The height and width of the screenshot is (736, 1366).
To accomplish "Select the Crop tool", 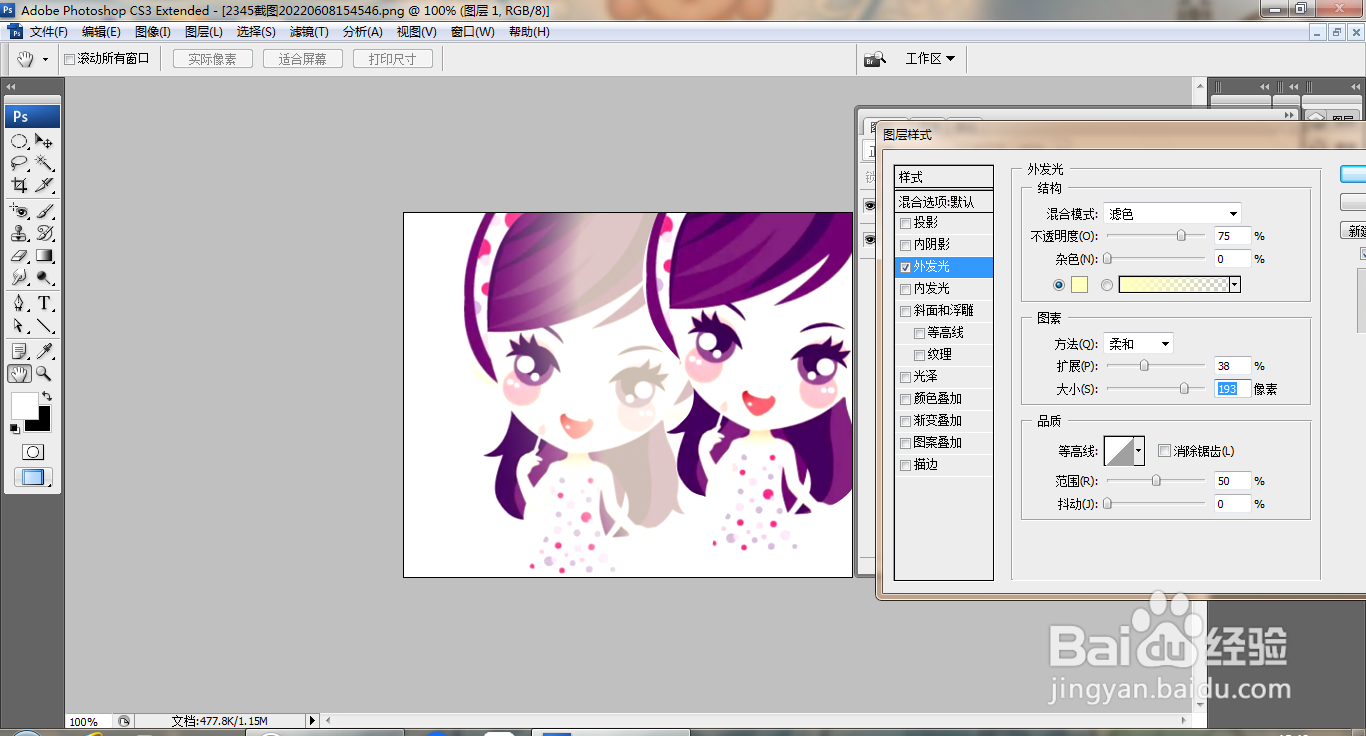I will (19, 185).
